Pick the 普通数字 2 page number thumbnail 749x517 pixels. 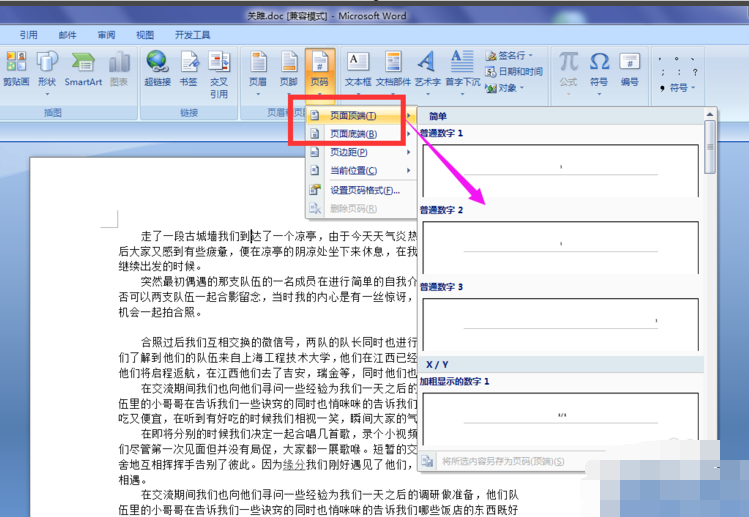pyautogui.click(x=560, y=247)
